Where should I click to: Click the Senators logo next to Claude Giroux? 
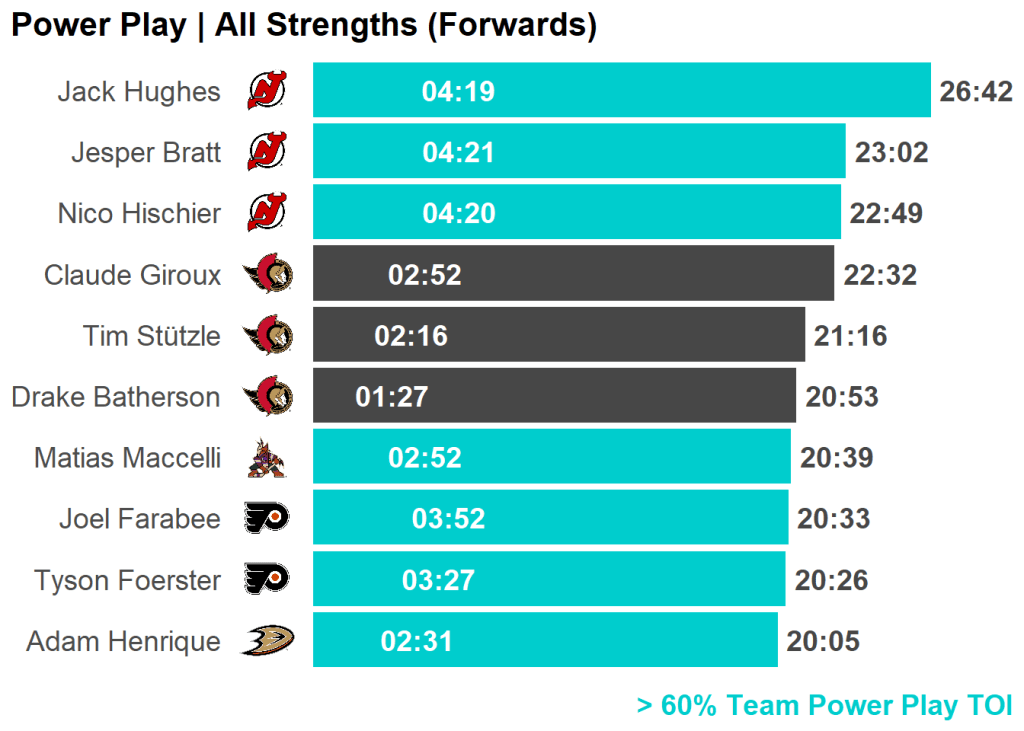[x=267, y=274]
